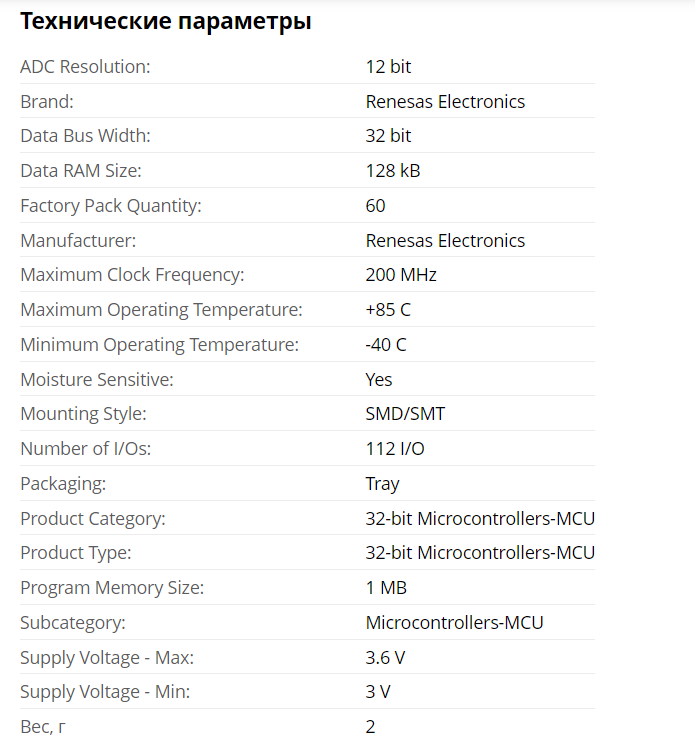The image size is (695, 750).
Task: Click the ADC Resolution label
Action: coord(85,67)
